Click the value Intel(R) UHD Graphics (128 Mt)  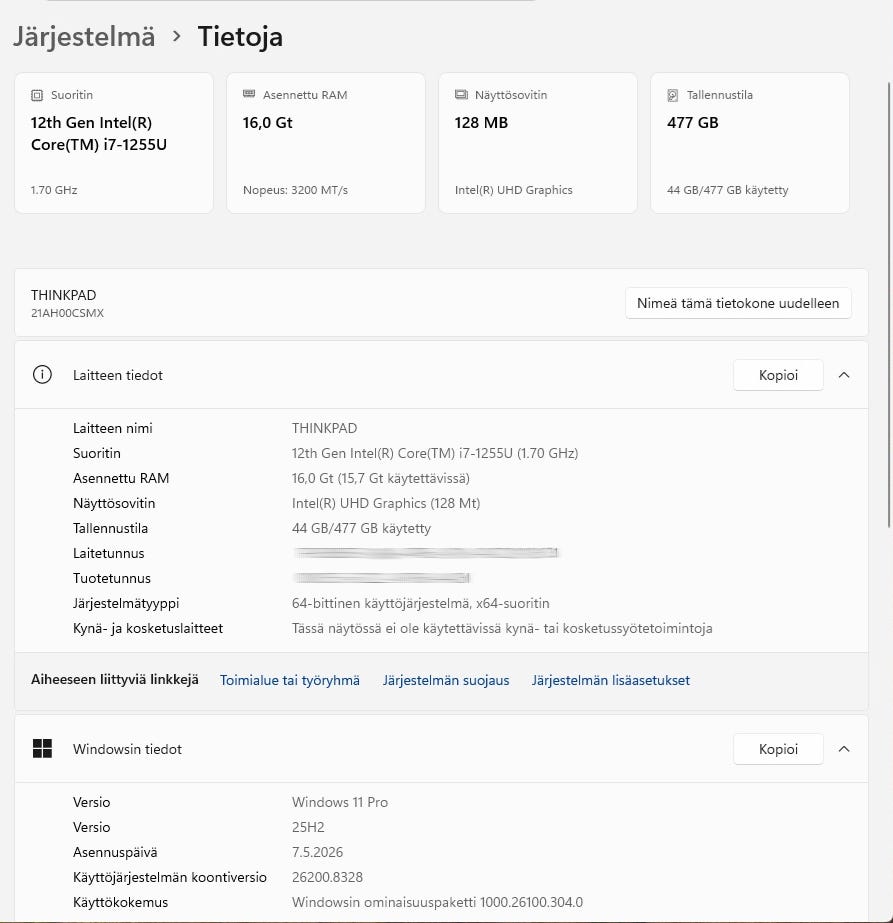pos(386,503)
